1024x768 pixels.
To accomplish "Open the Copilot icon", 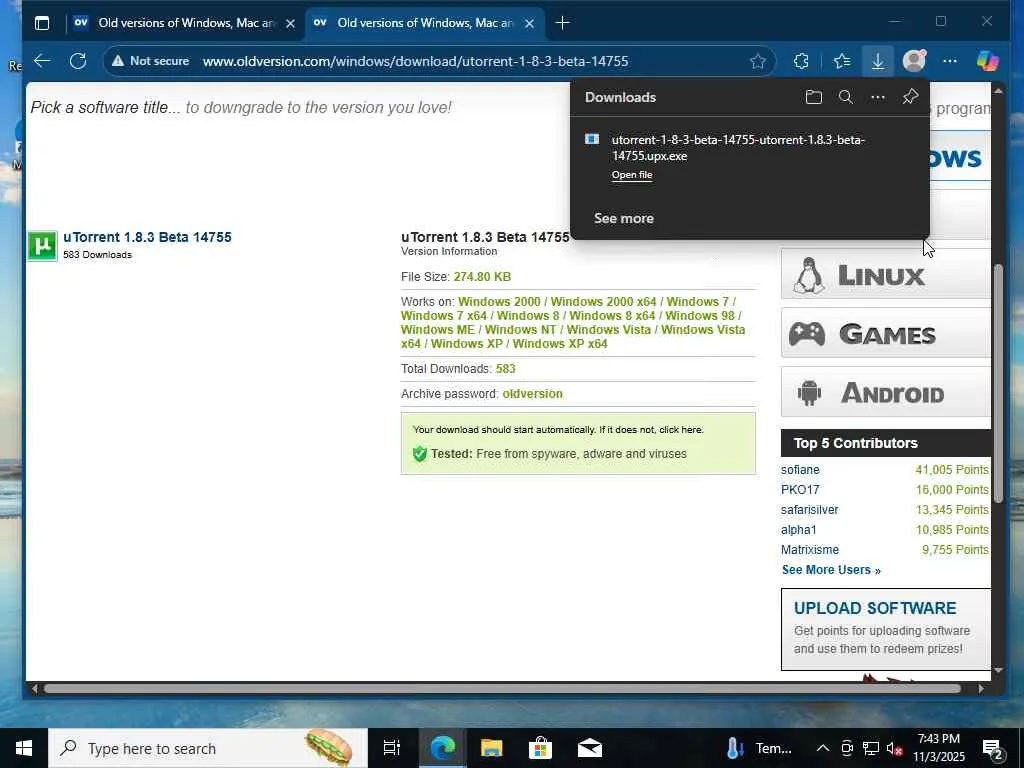I will click(x=987, y=61).
